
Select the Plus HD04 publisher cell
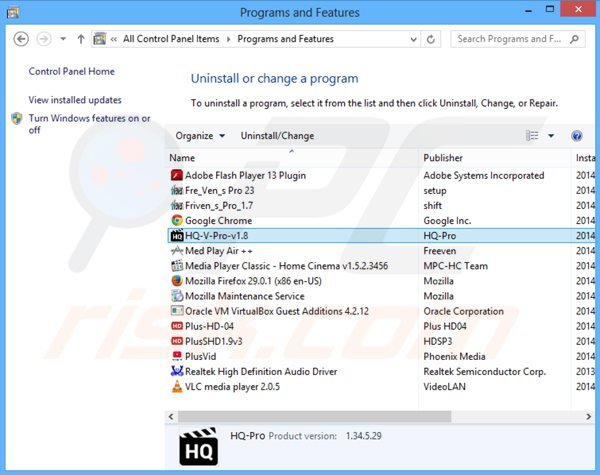[445, 326]
